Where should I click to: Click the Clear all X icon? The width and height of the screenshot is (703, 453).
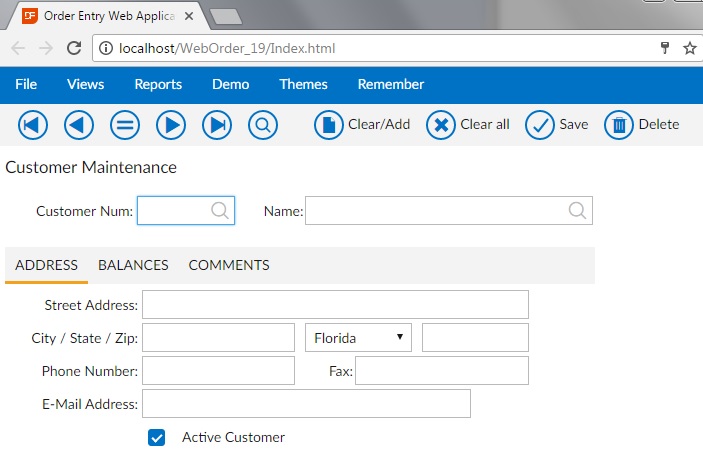click(441, 125)
